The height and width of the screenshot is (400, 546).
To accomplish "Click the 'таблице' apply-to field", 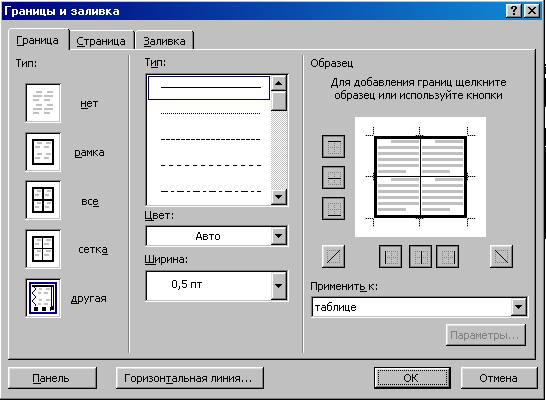I will pos(412,307).
